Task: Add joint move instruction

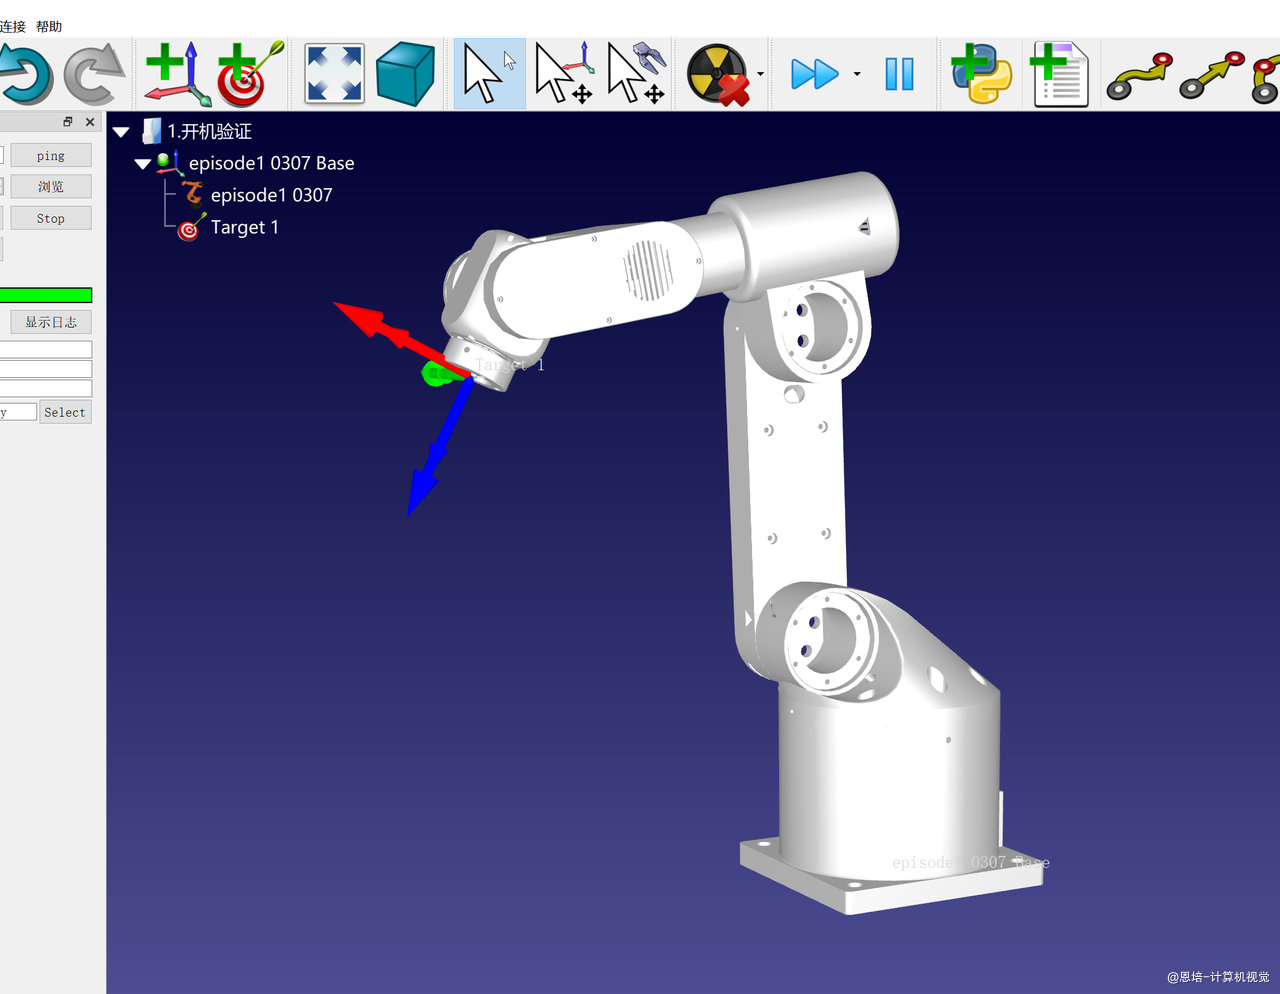Action: pyautogui.click(x=1139, y=76)
